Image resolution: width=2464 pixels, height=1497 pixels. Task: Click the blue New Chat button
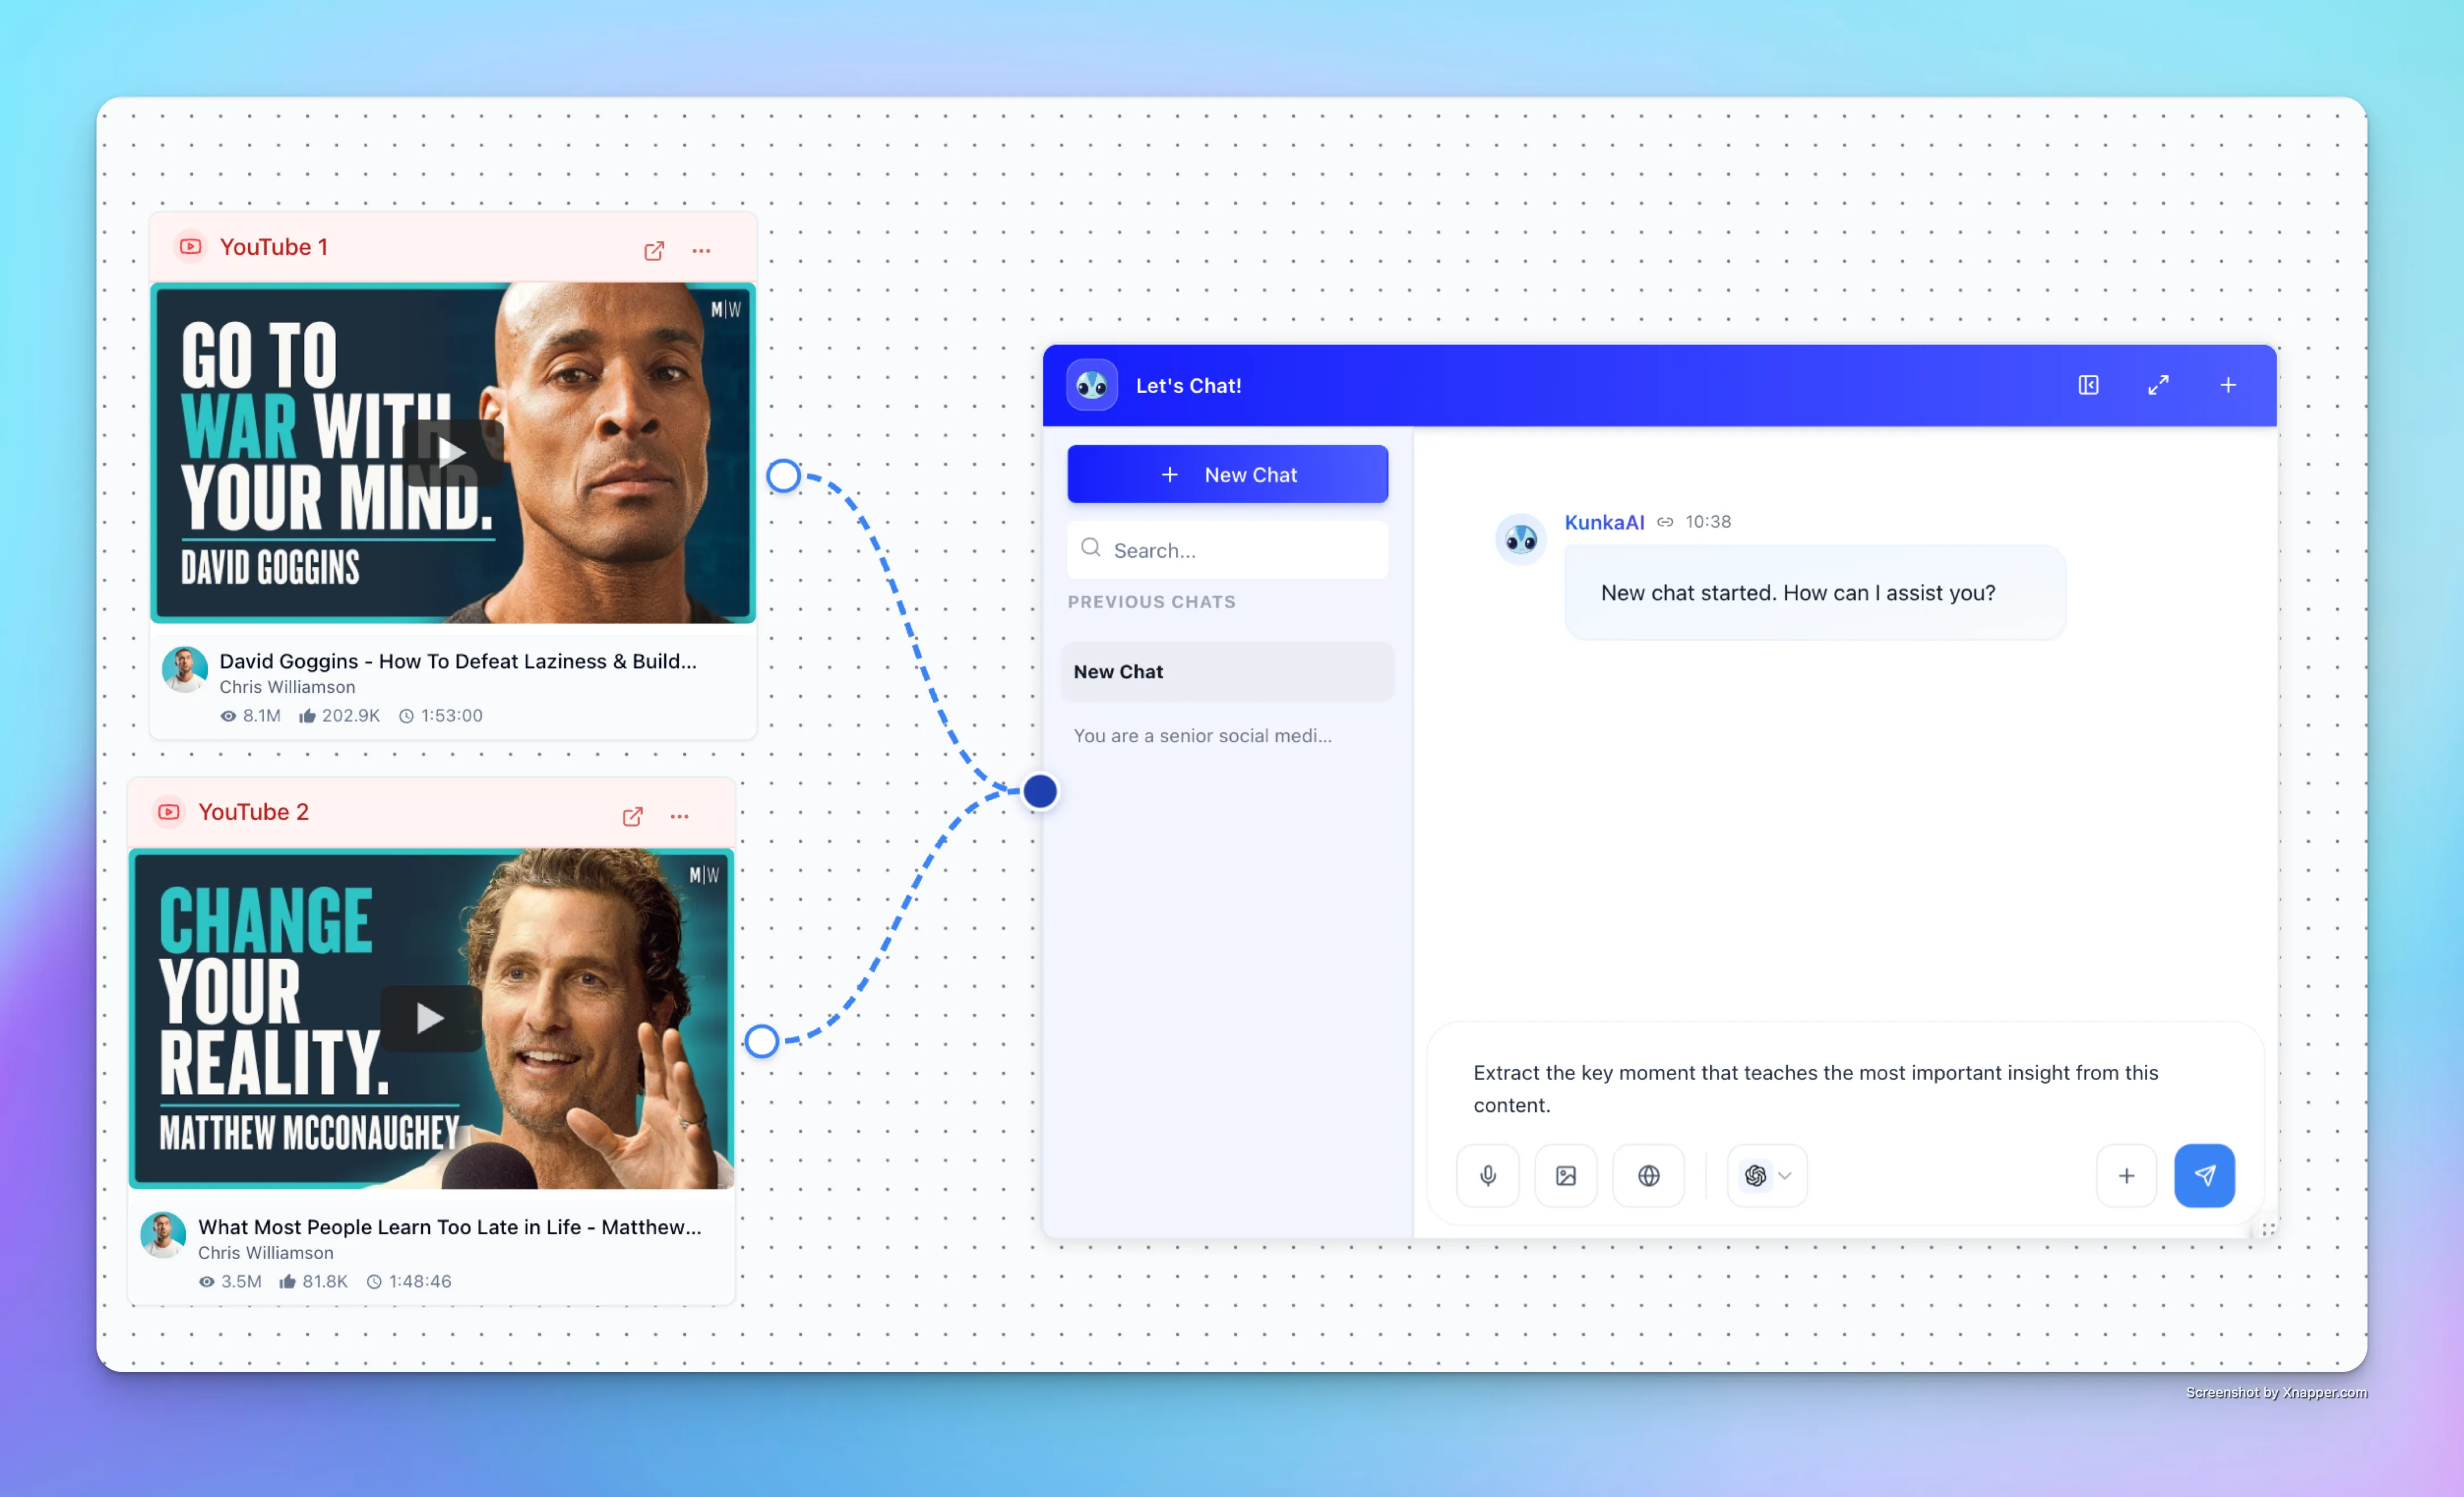[1227, 474]
